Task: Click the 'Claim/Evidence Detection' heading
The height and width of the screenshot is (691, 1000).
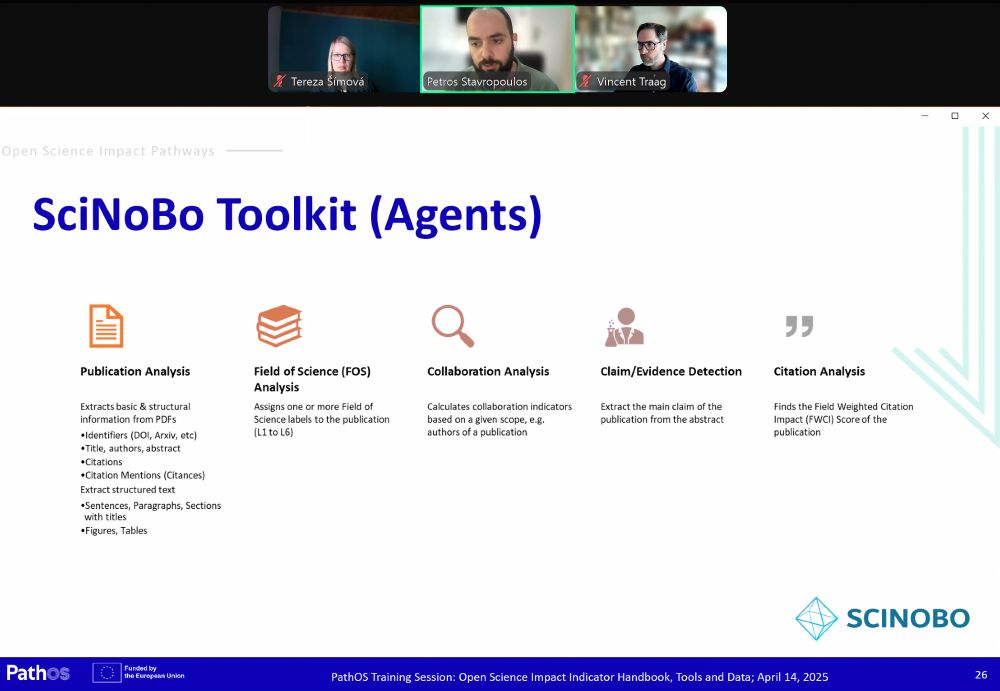Action: click(x=671, y=371)
